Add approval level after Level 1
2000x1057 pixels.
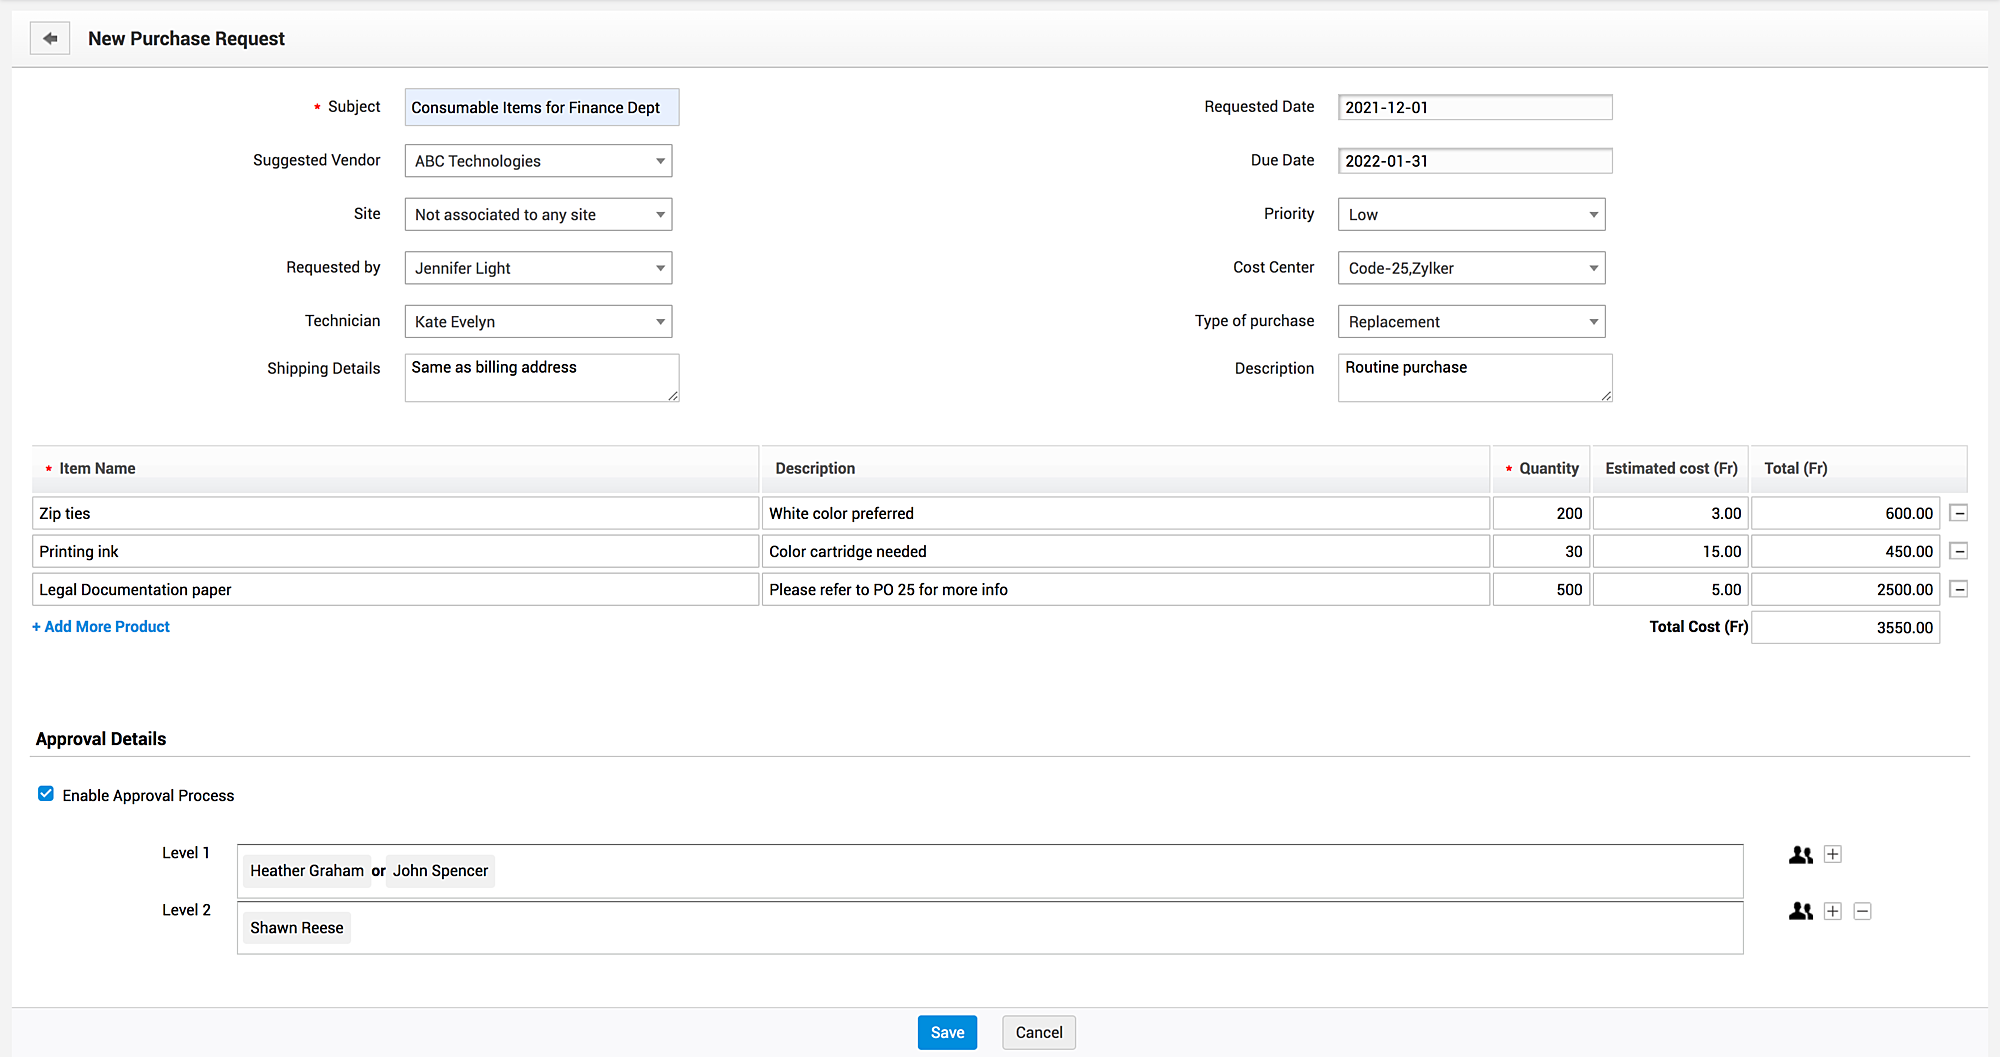pyautogui.click(x=1832, y=855)
